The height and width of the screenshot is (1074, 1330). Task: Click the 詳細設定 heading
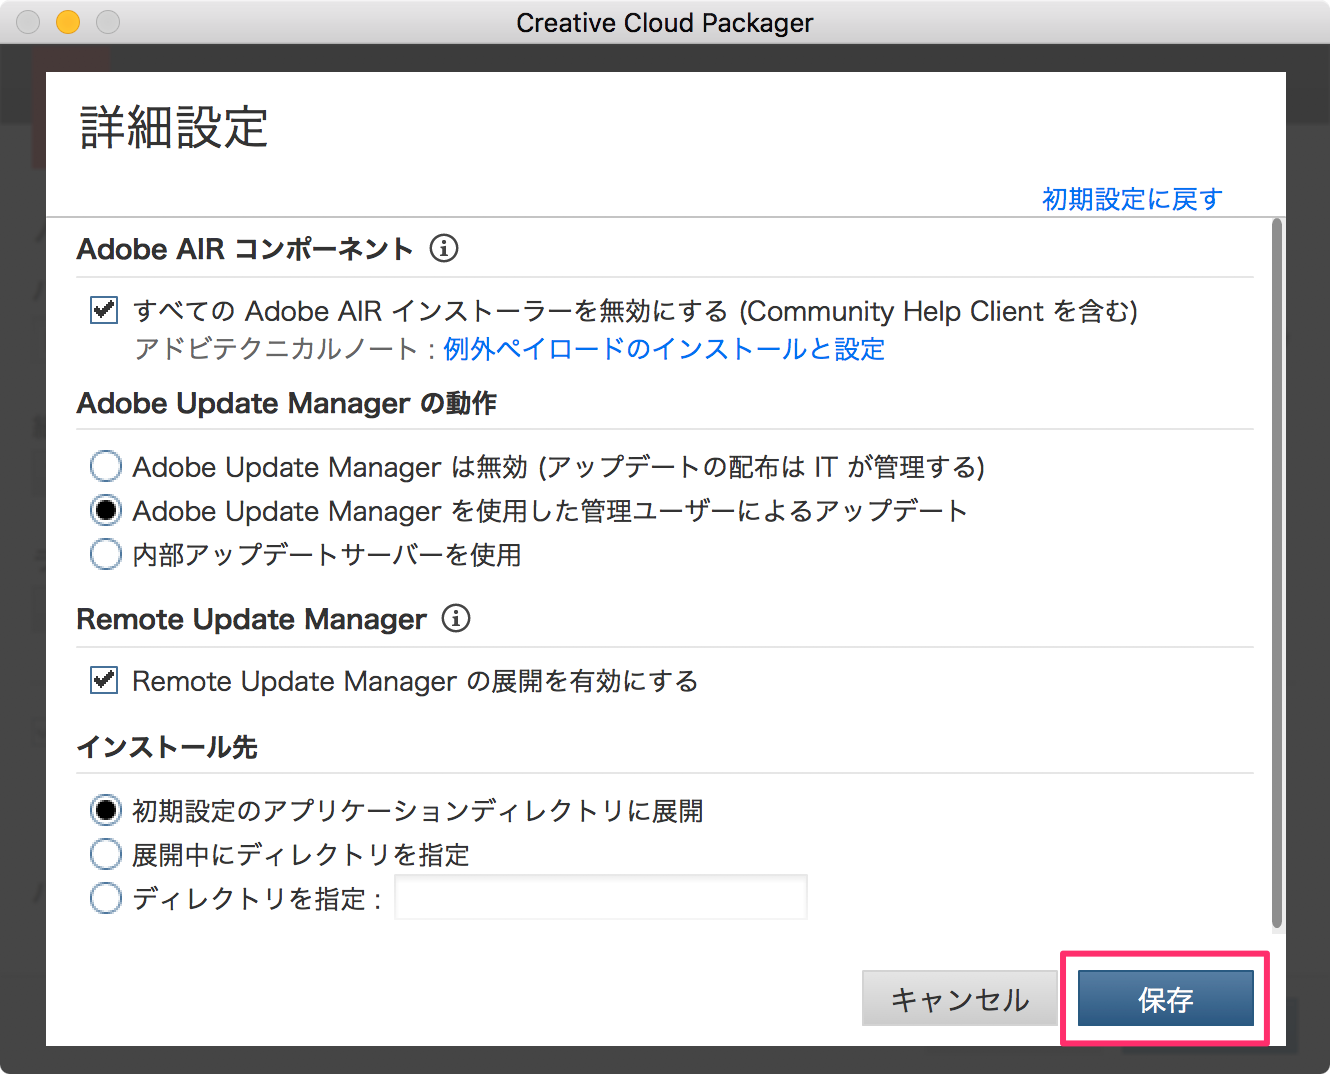point(174,128)
